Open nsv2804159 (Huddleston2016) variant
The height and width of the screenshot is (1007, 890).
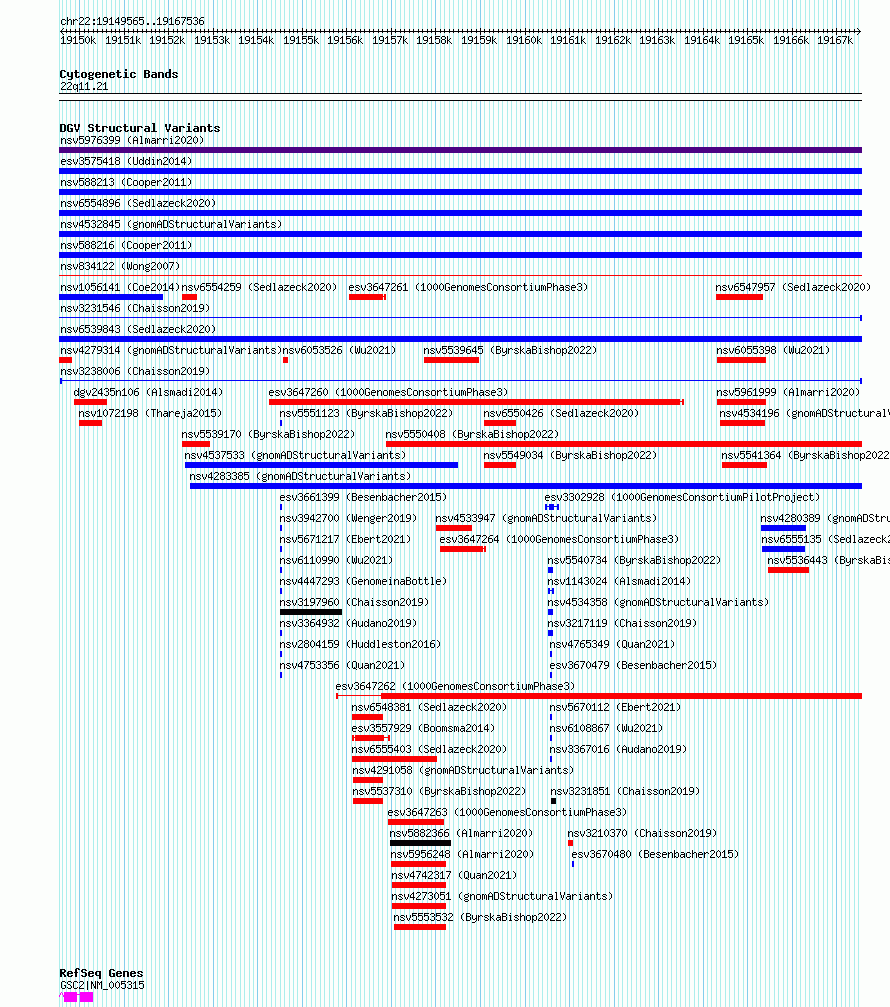360,644
